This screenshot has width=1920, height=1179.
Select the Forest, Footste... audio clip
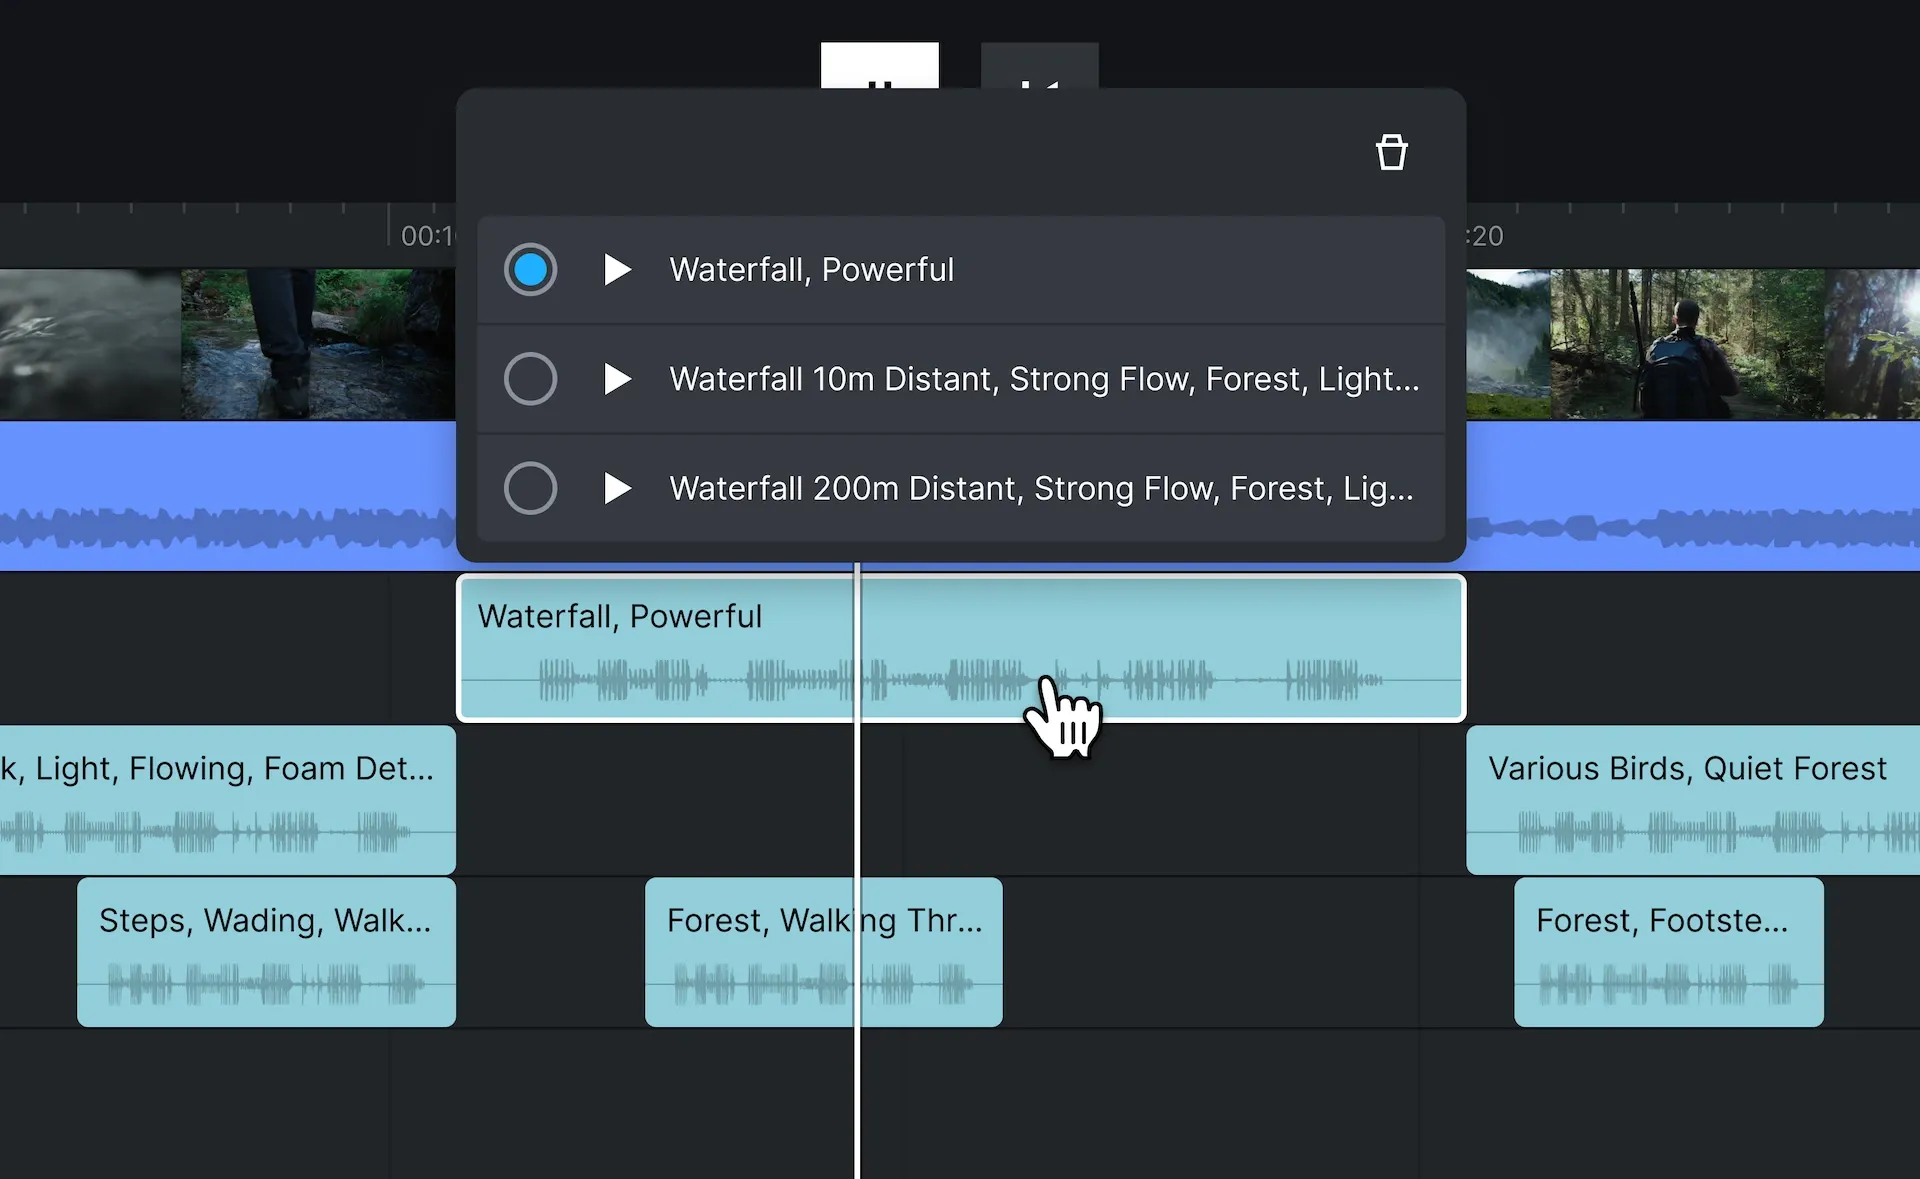(1668, 952)
